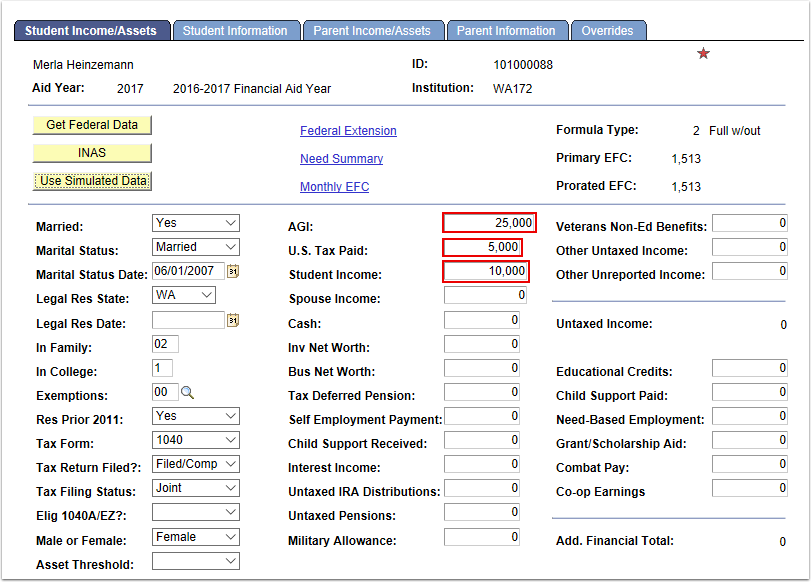811x582 pixels.
Task: Open Marital Status Date calendar picker
Action: pyautogui.click(x=233, y=271)
